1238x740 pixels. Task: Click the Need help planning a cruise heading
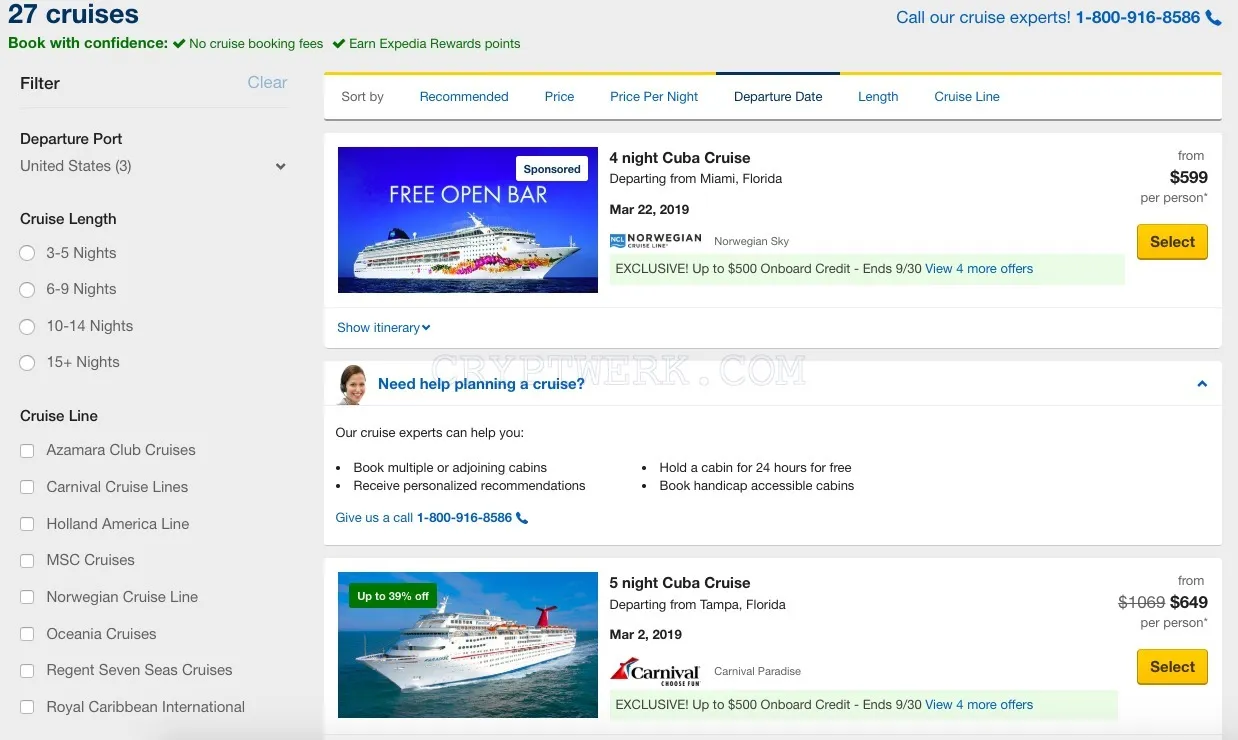click(481, 384)
